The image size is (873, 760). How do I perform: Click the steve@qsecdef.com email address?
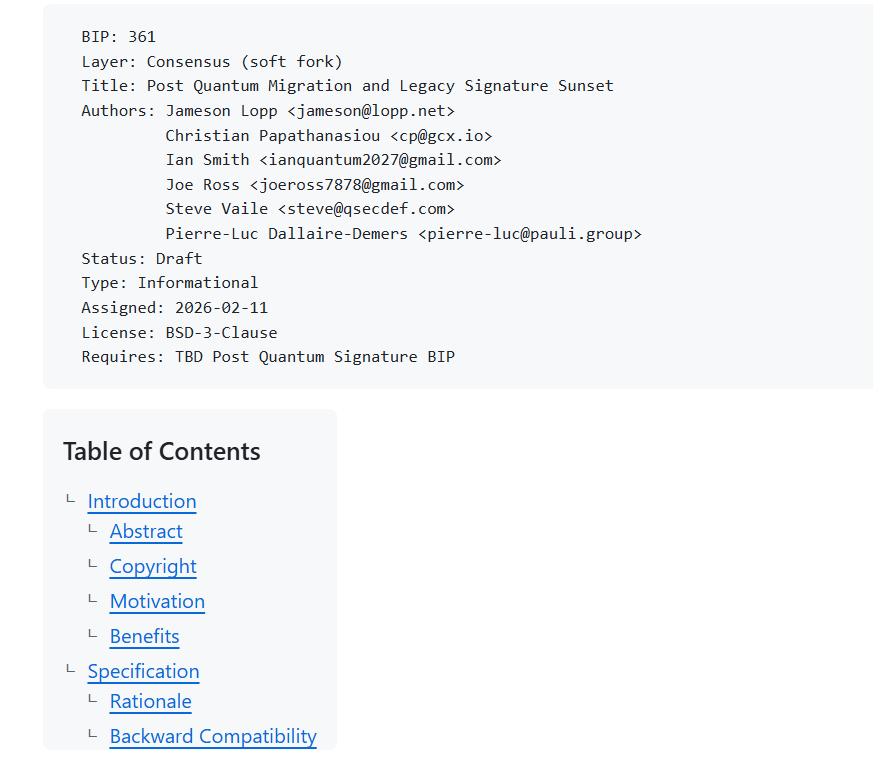tap(366, 209)
